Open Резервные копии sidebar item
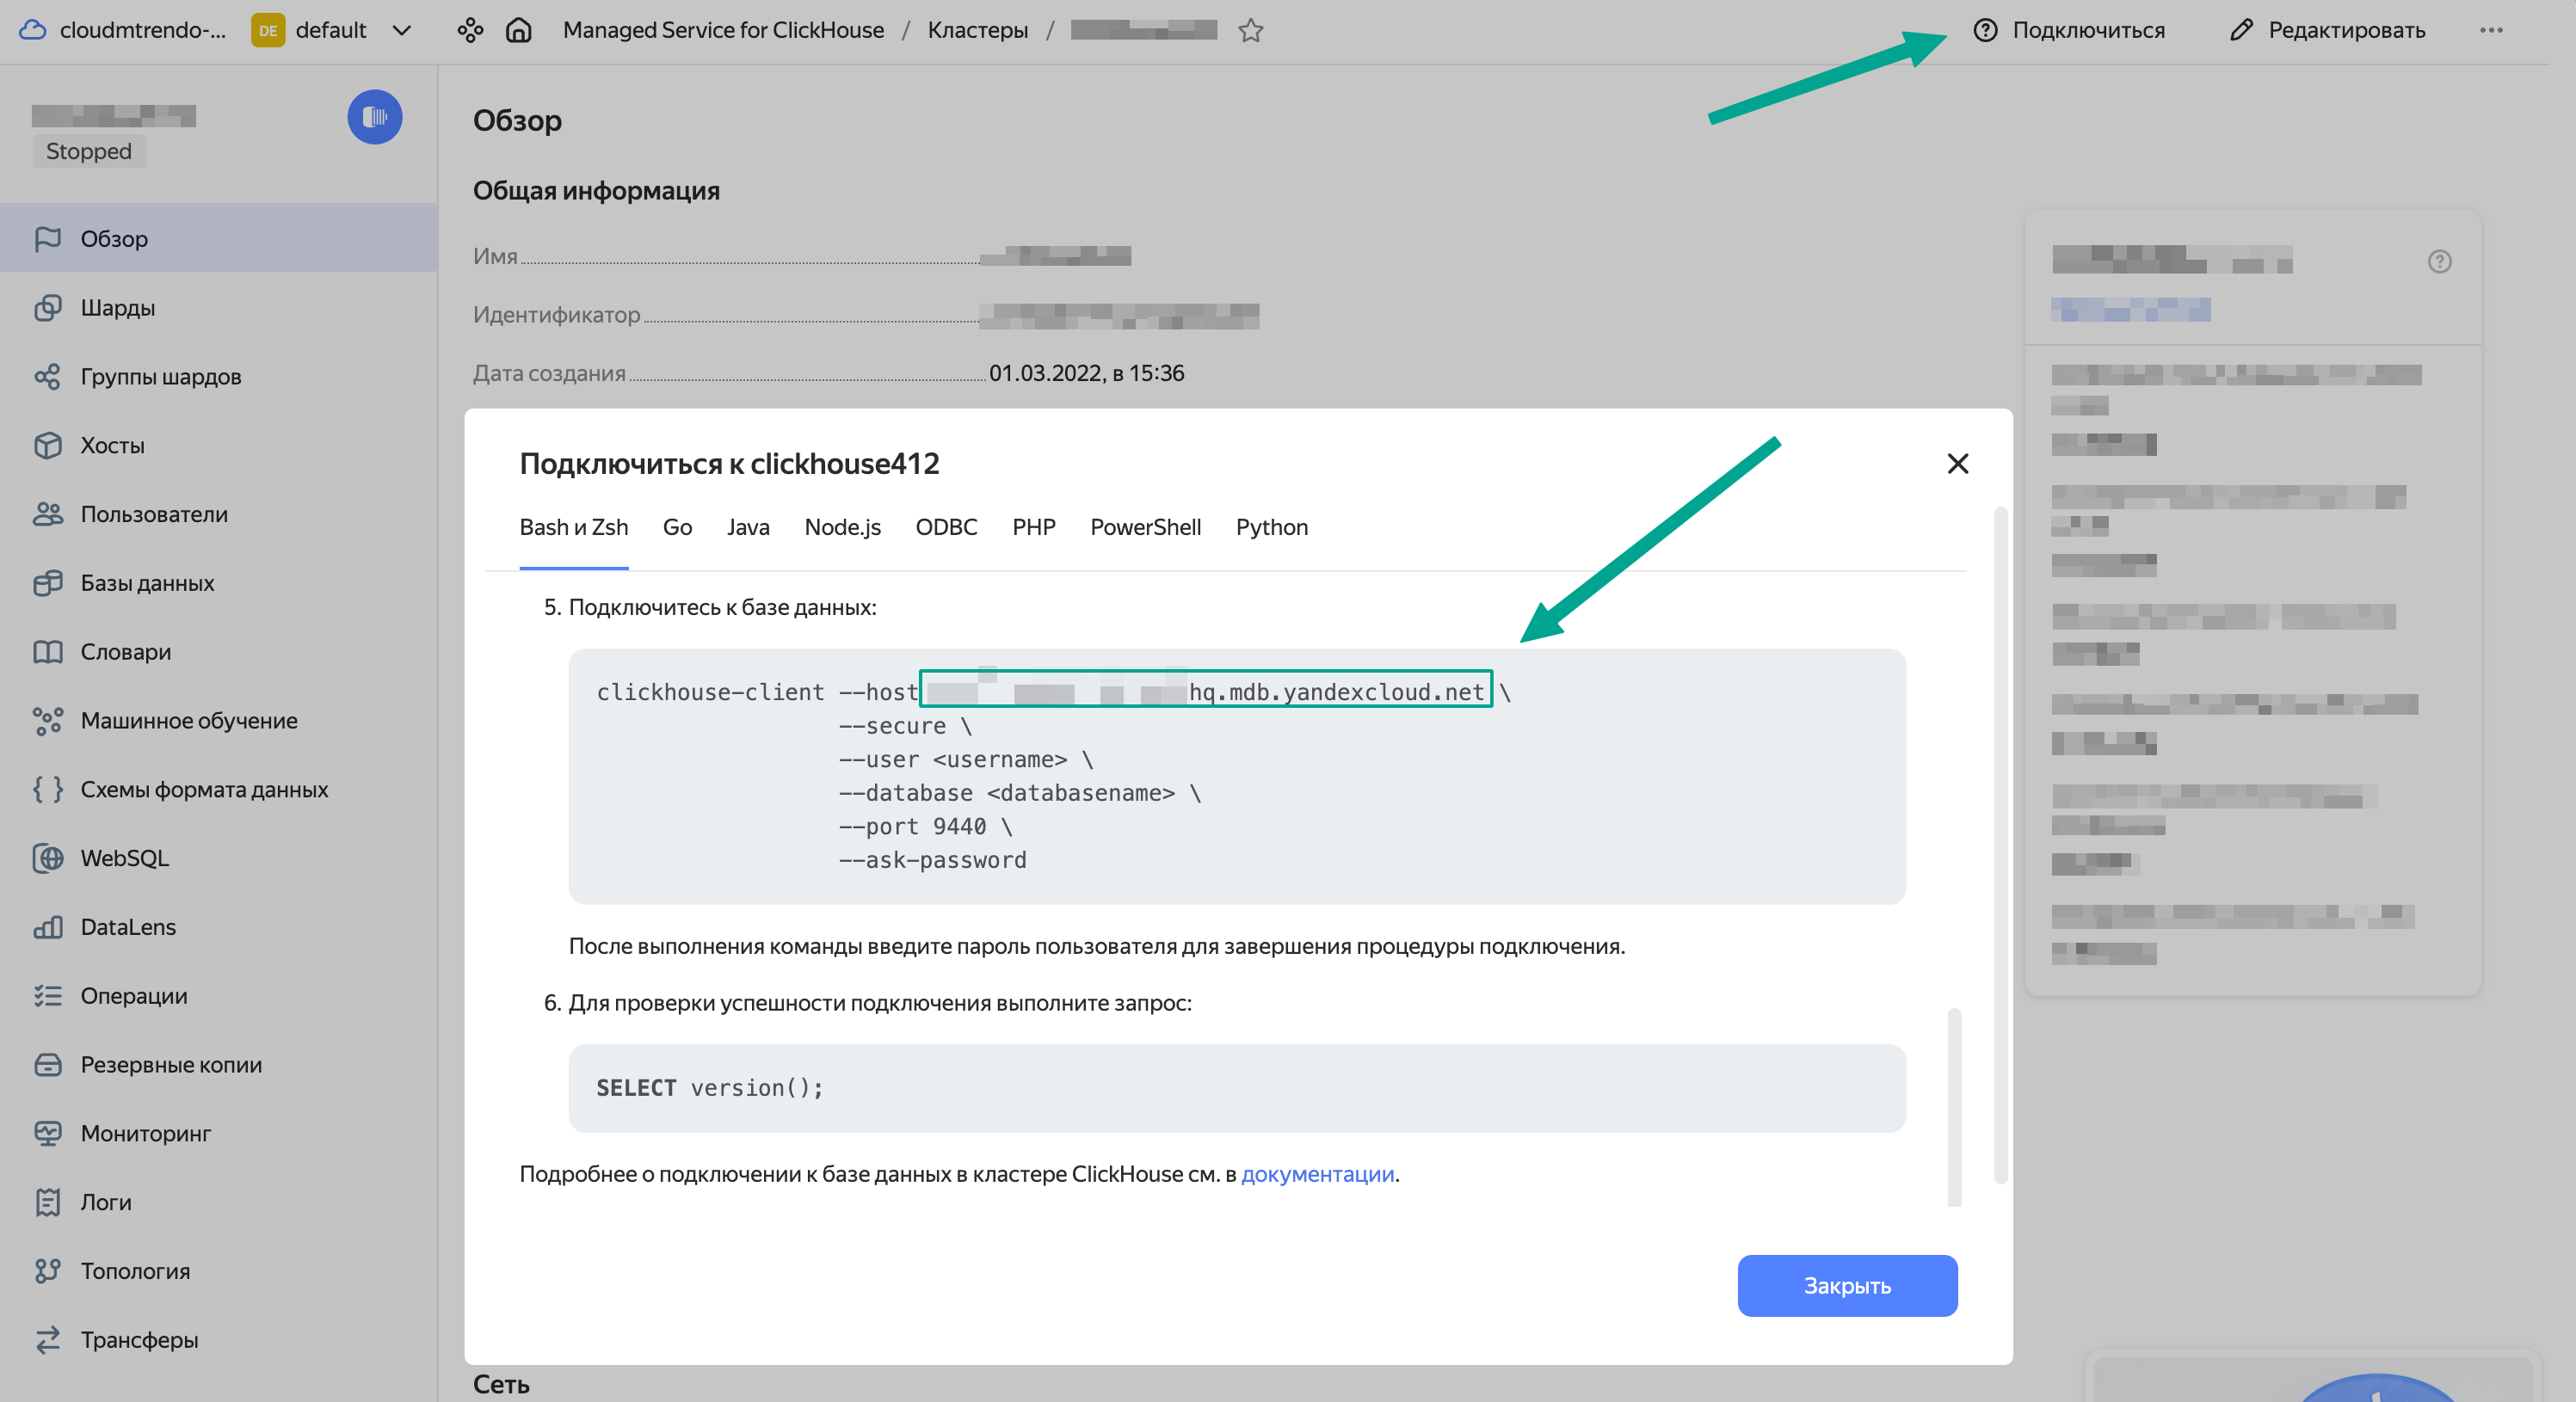 [171, 1064]
